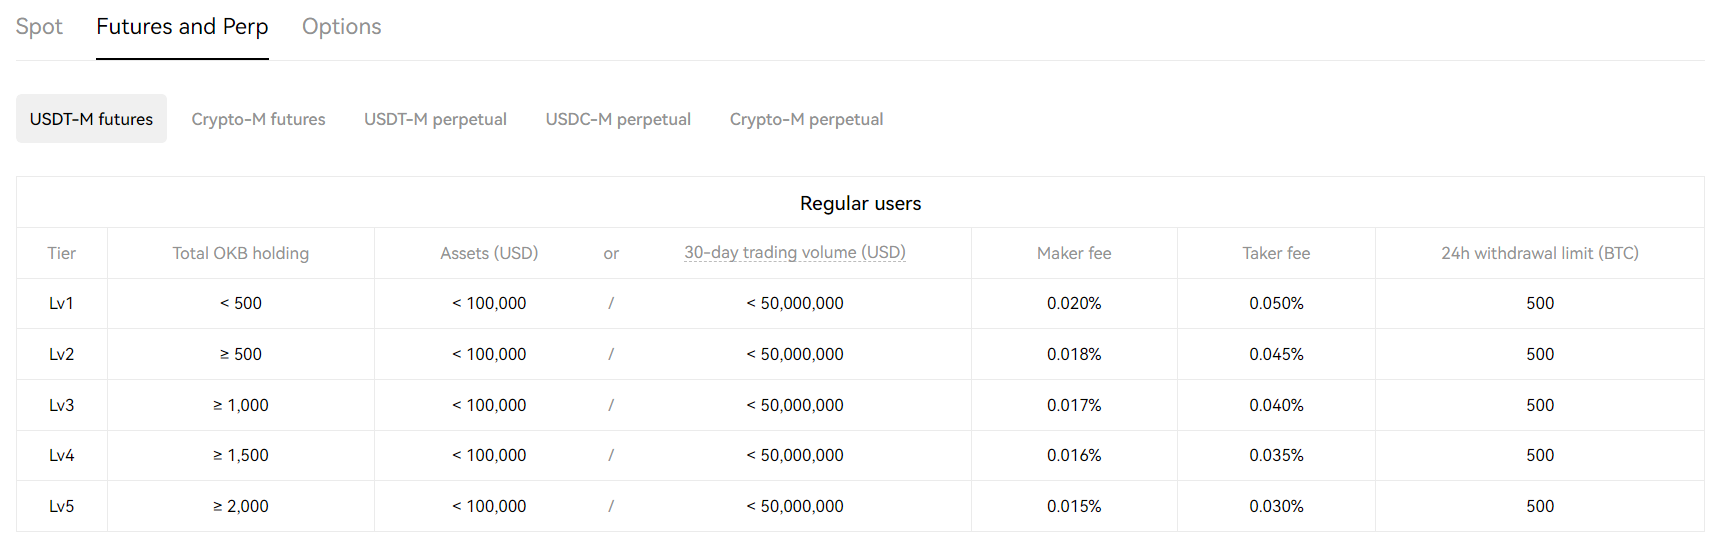Switch to the Spot tab
1711x546 pixels.
[39, 27]
